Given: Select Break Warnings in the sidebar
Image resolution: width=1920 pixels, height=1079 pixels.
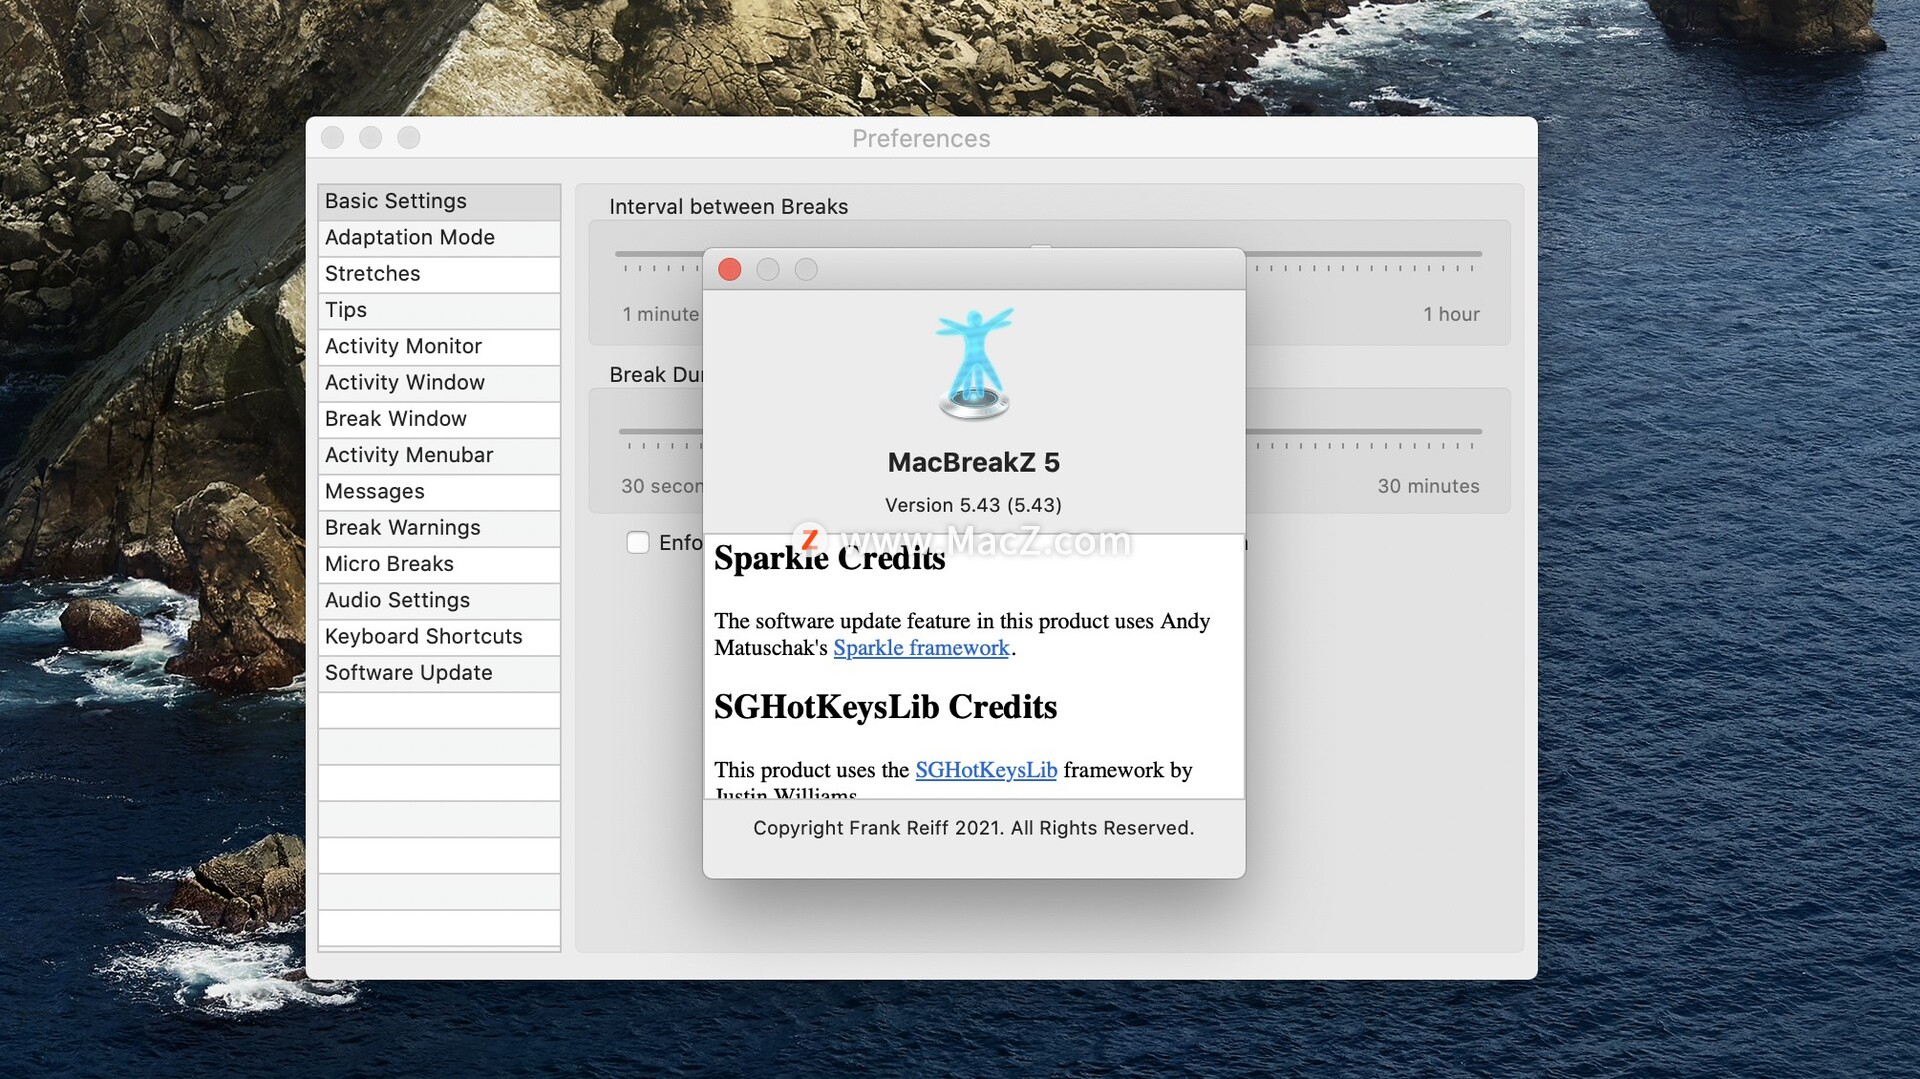Looking at the screenshot, I should pyautogui.click(x=439, y=528).
